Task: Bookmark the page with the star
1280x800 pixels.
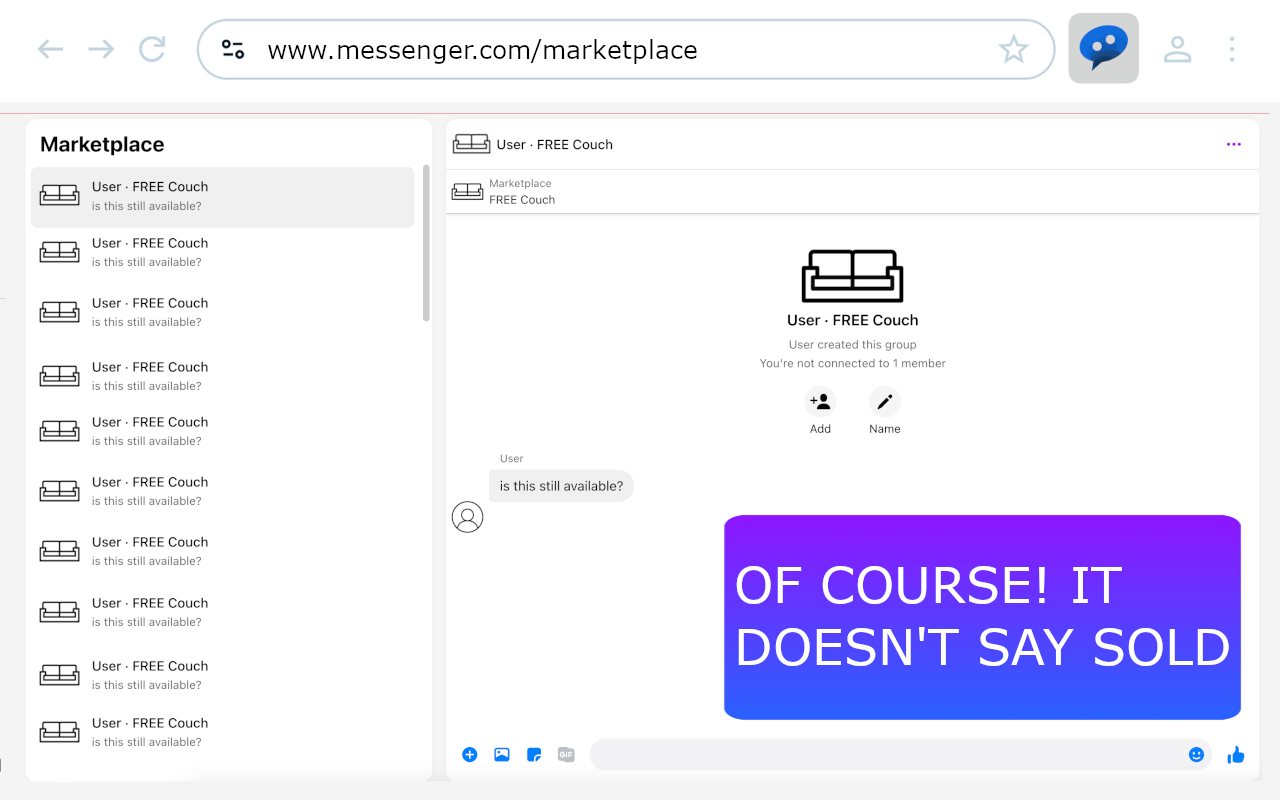Action: click(x=1014, y=49)
